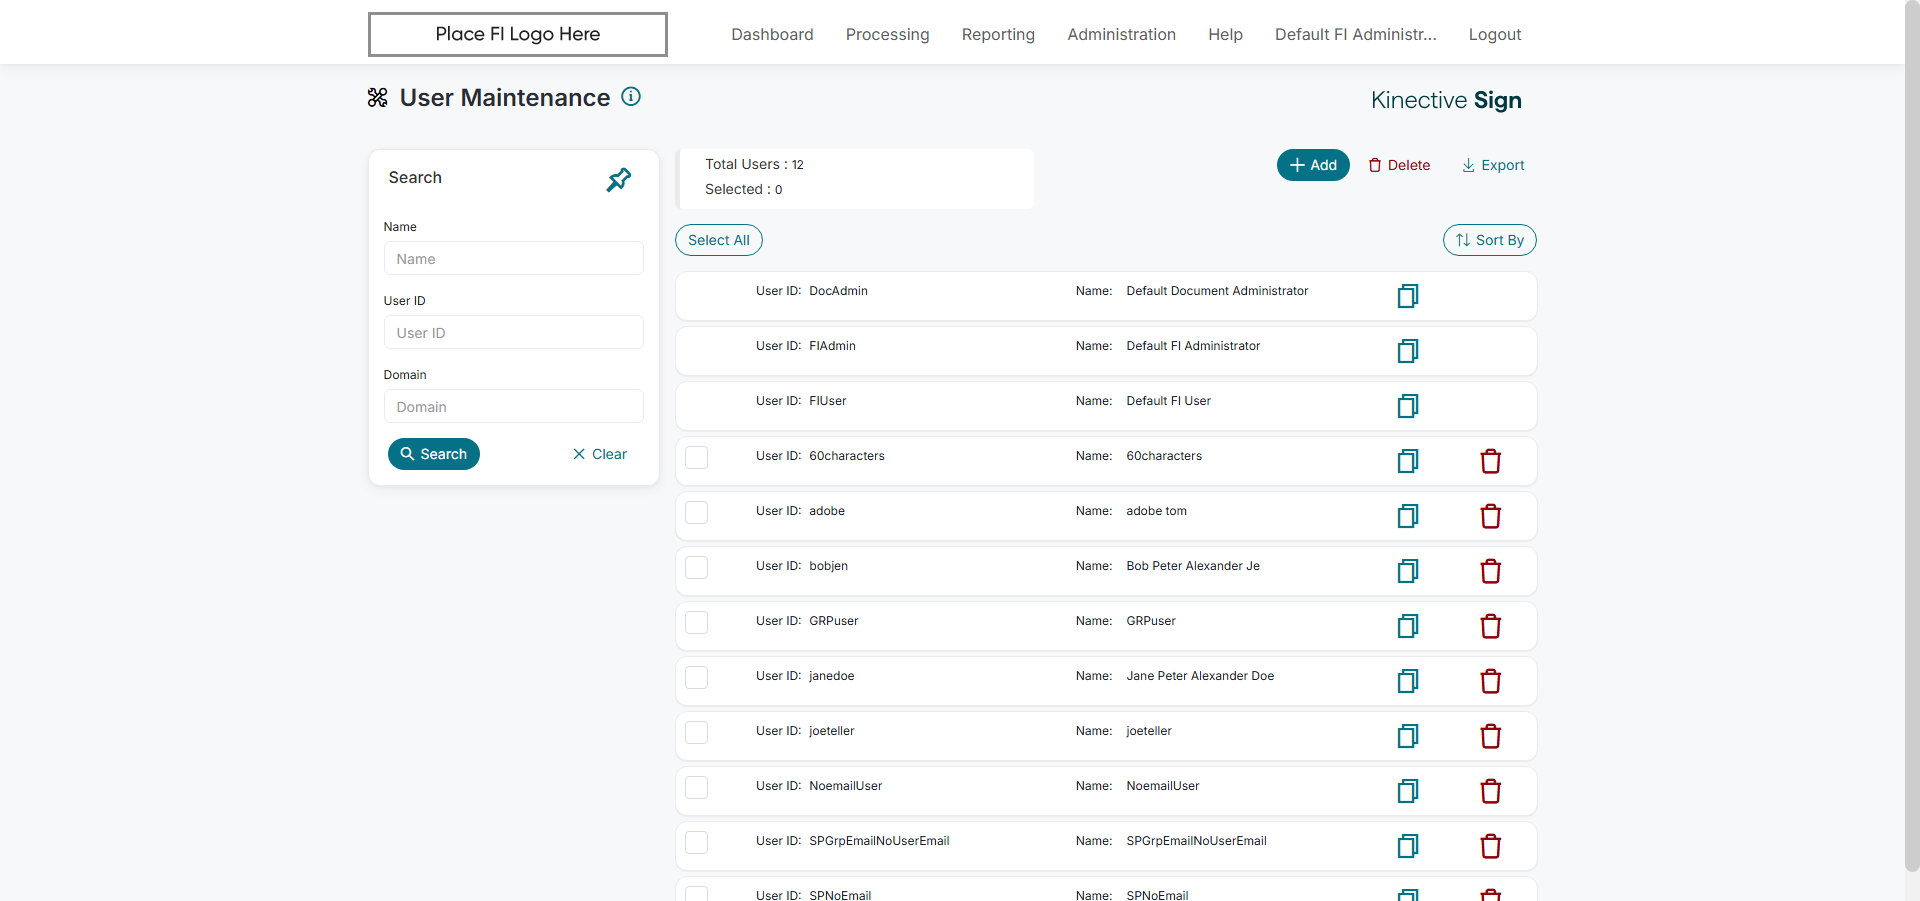
Task: Copy the DocAdmin user
Action: tap(1408, 296)
